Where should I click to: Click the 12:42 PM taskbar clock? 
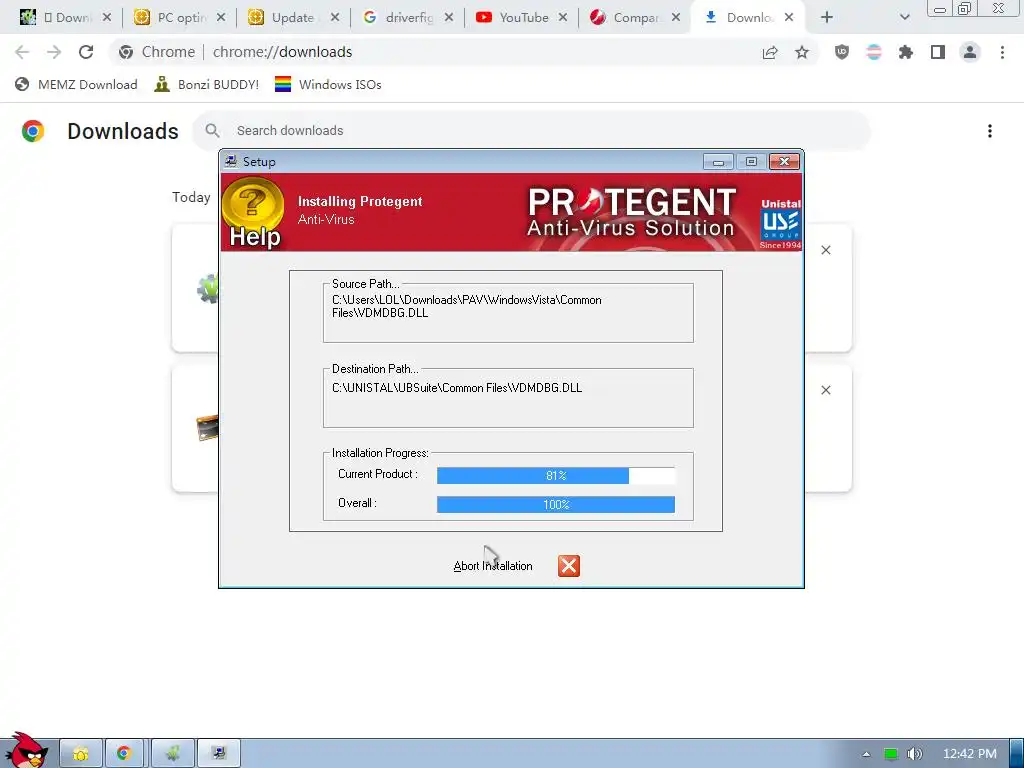pyautogui.click(x=970, y=754)
